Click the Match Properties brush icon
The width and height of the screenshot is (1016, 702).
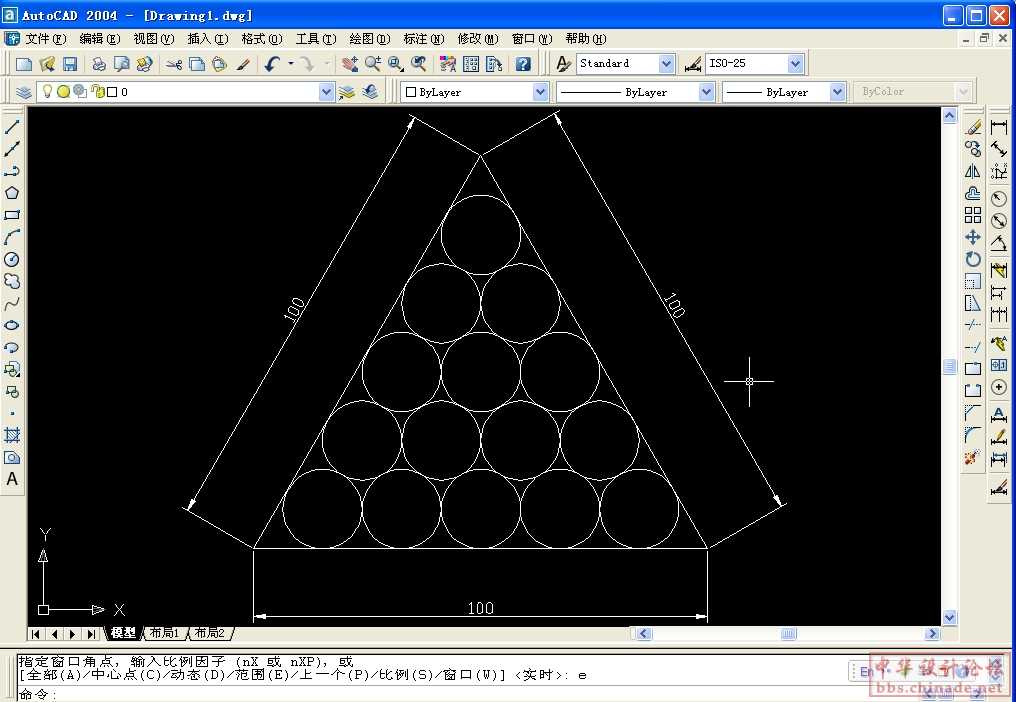tap(243, 64)
